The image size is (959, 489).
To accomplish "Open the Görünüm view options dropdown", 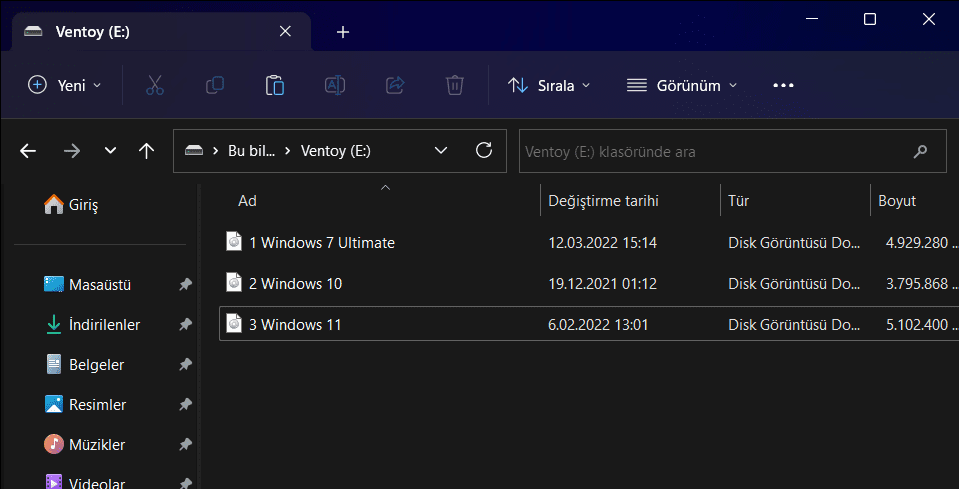I will [682, 85].
